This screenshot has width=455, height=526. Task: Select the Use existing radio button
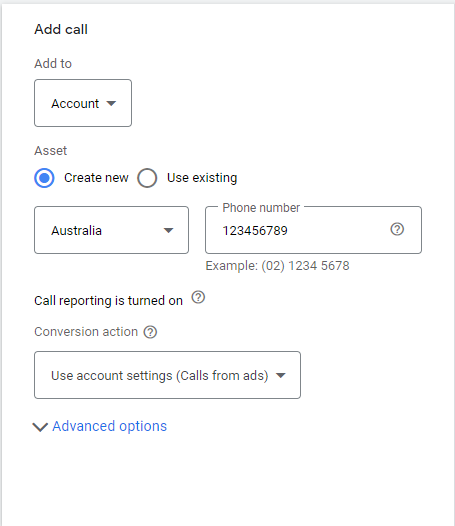tap(147, 178)
